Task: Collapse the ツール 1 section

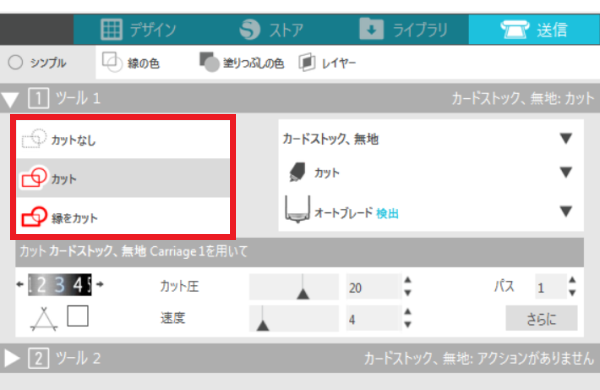Action: [x=10, y=100]
